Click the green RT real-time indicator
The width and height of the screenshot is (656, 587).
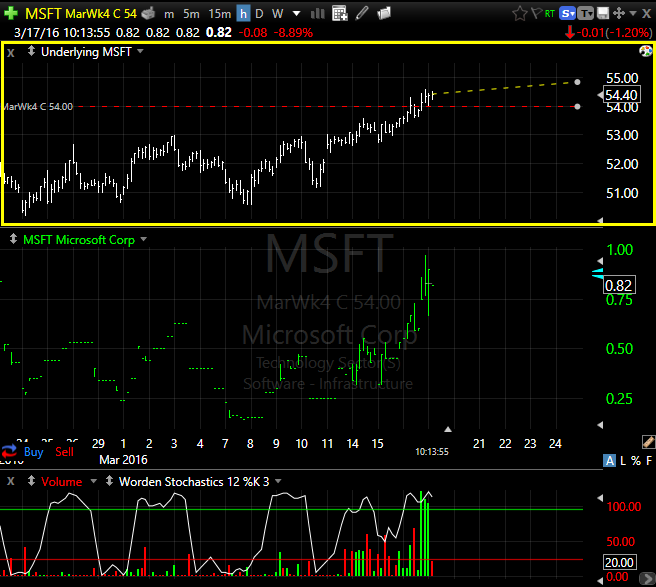[550, 14]
